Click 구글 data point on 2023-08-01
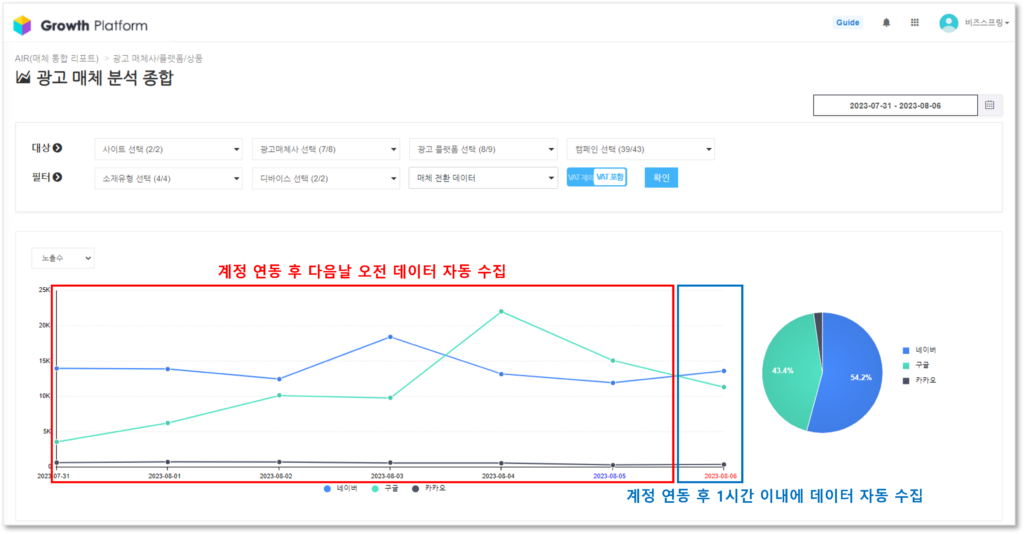 coord(168,423)
